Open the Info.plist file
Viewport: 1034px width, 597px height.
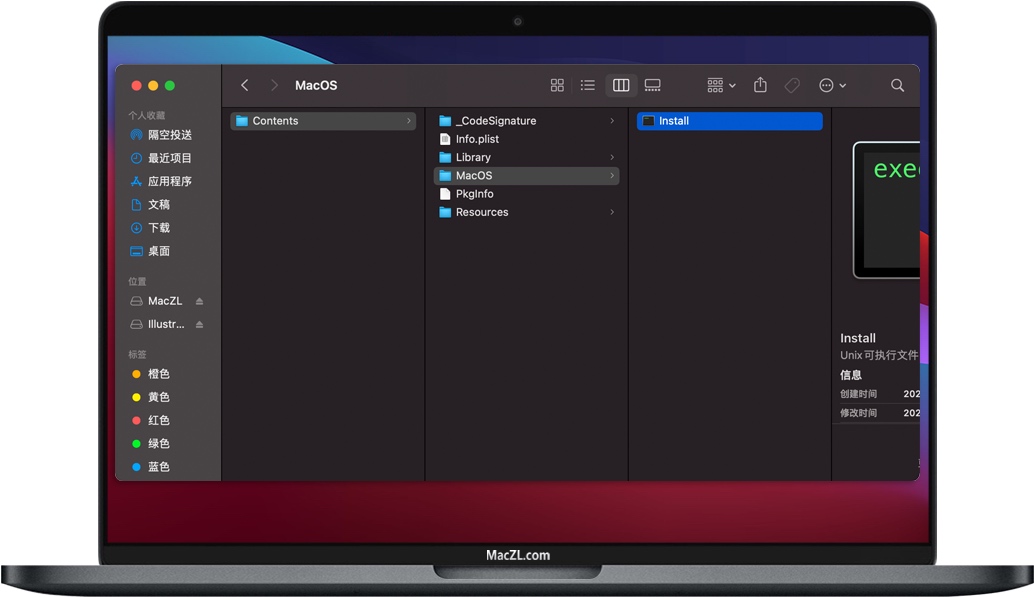[478, 139]
